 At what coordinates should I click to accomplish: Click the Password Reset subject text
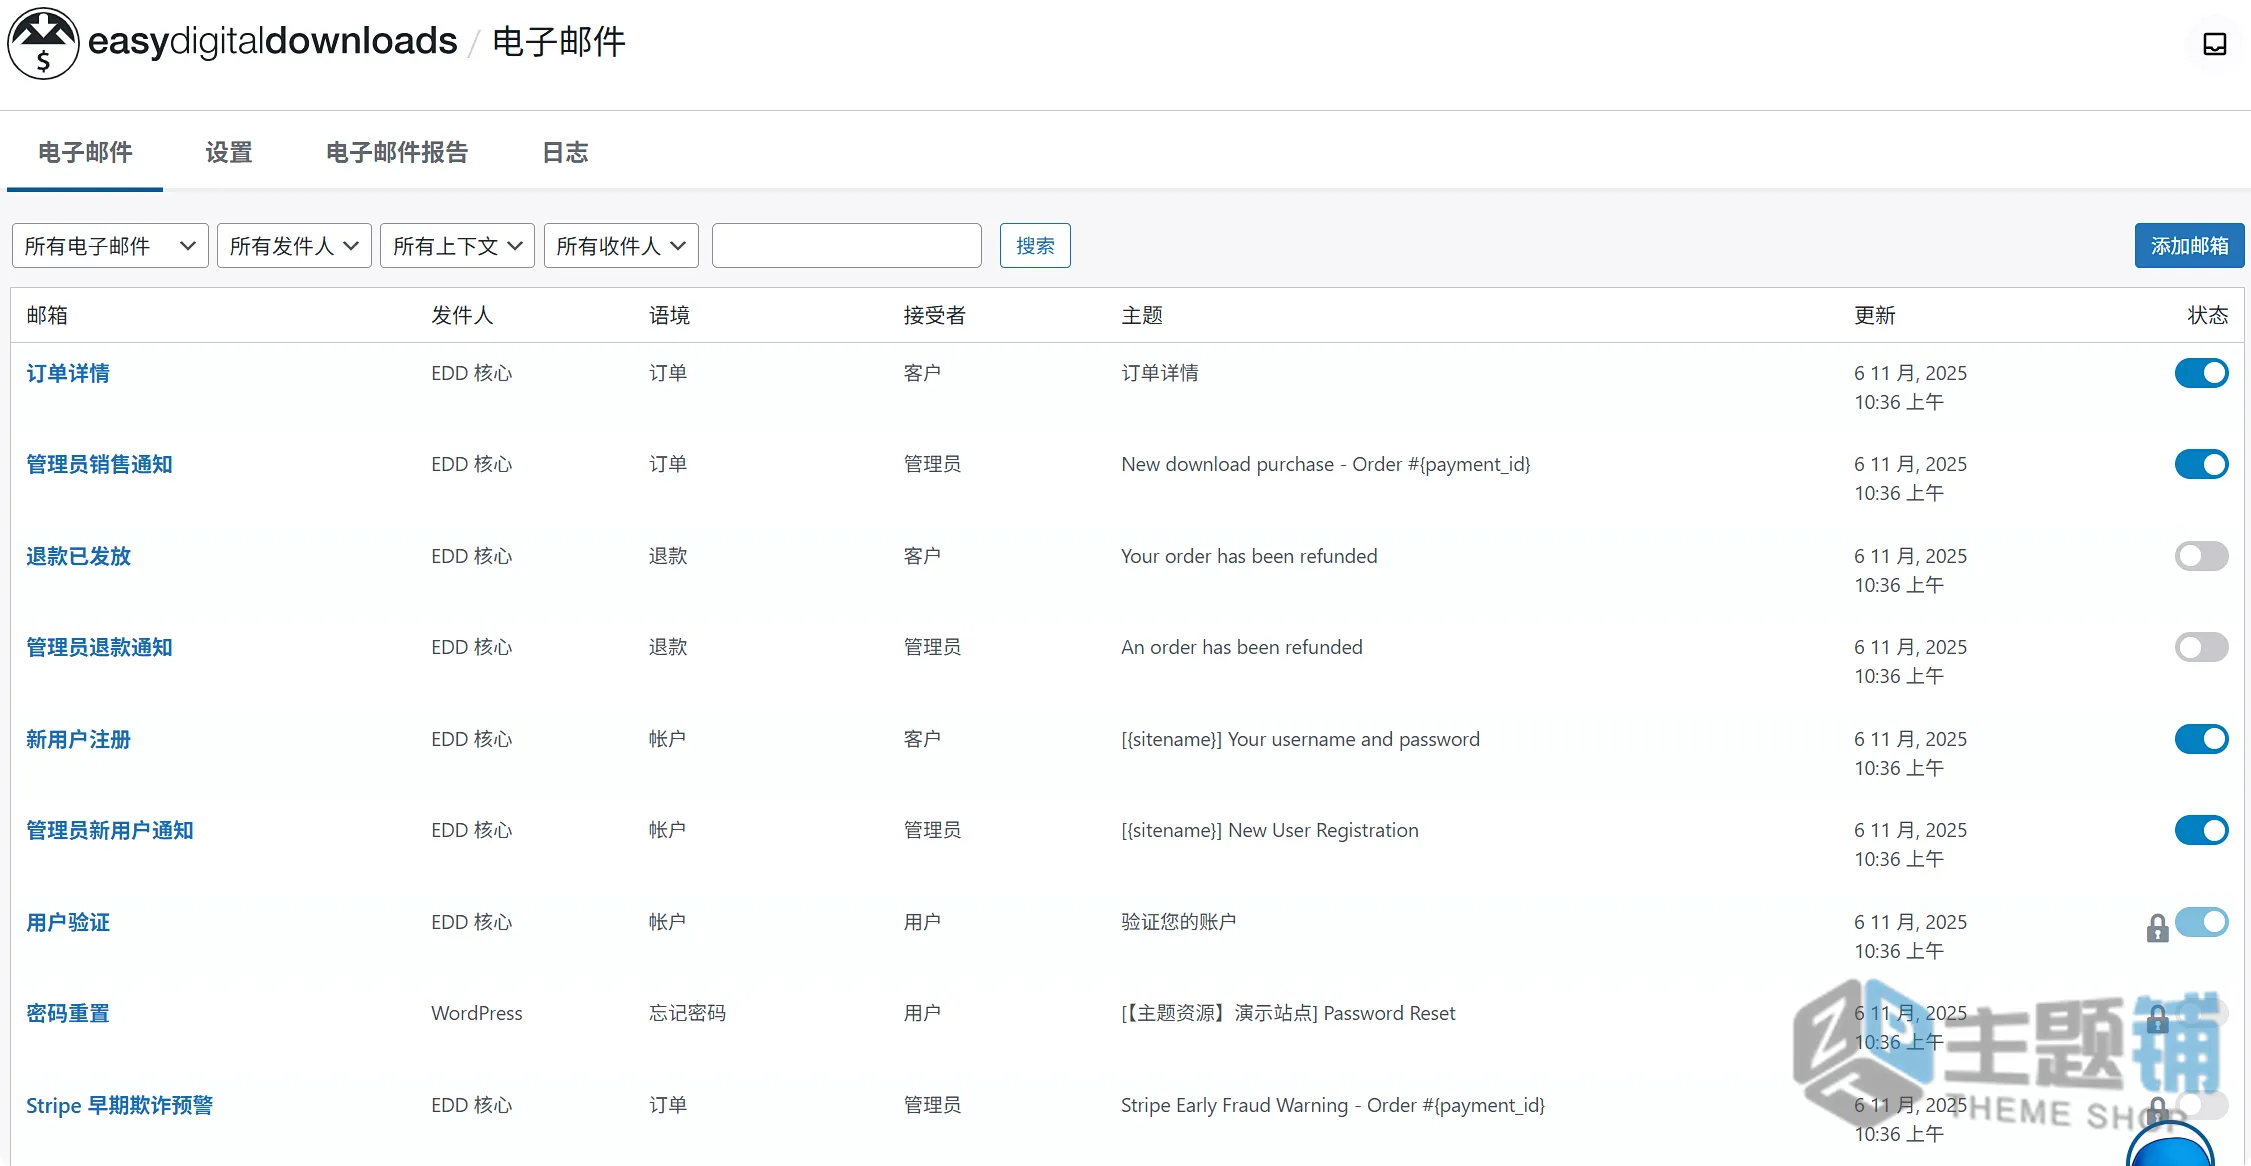1288,1013
